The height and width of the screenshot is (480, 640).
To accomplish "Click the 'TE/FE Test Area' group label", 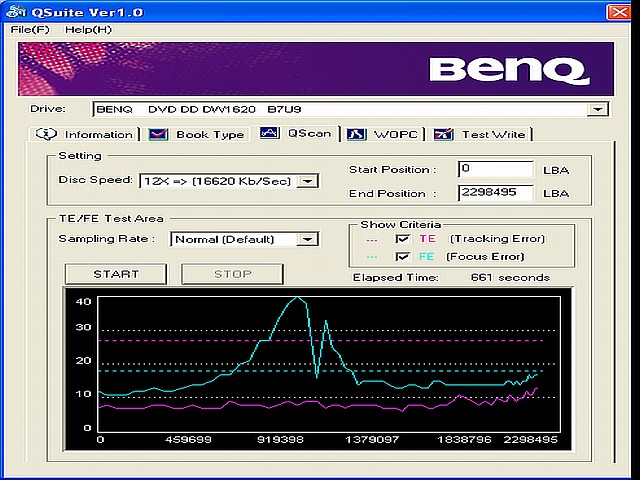I will (111, 219).
